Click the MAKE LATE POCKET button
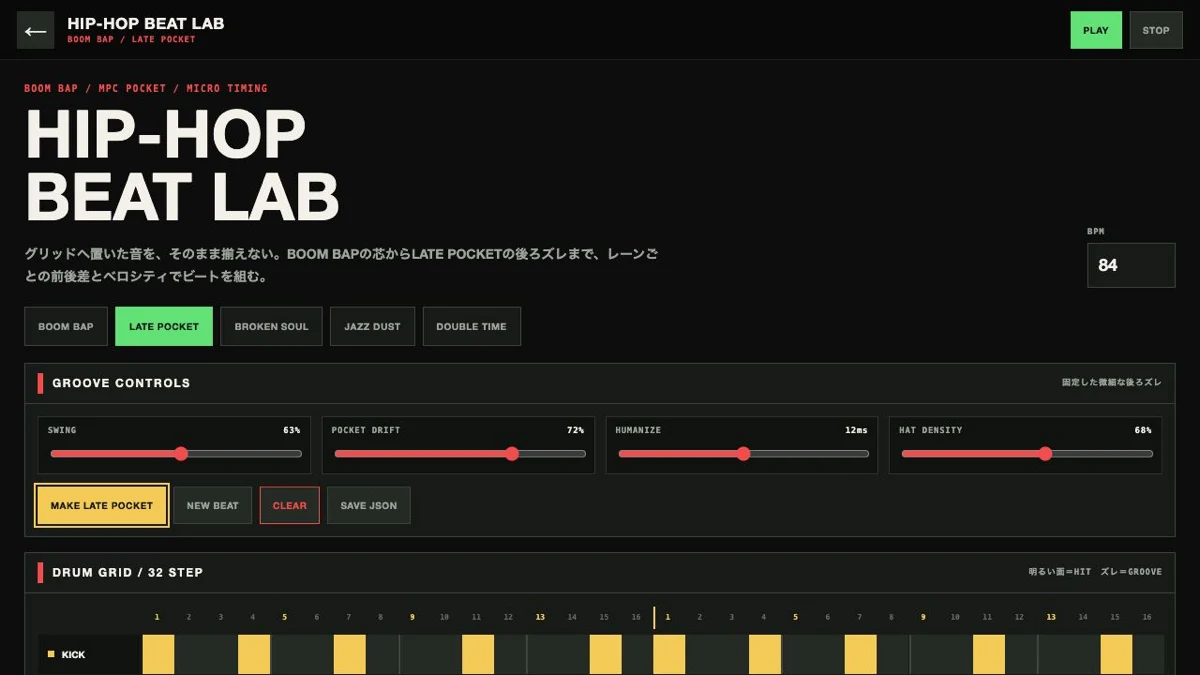Image resolution: width=1200 pixels, height=675 pixels. click(102, 505)
